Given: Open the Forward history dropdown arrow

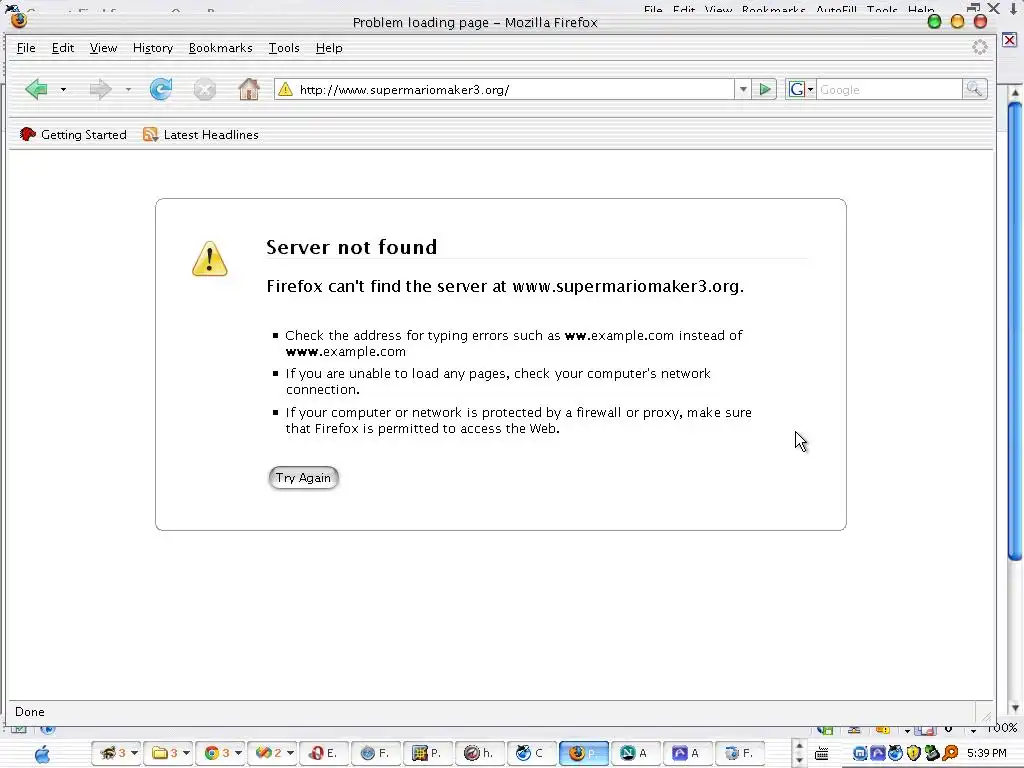Looking at the screenshot, I should coord(128,89).
